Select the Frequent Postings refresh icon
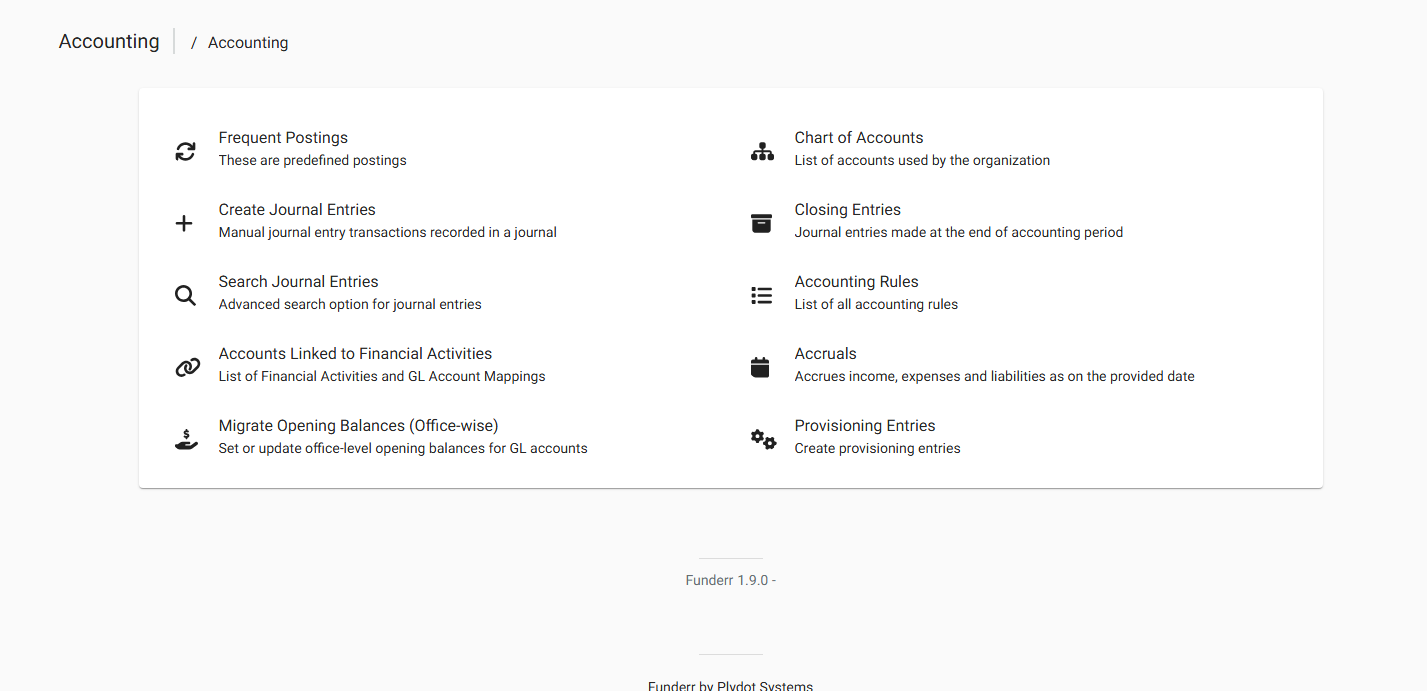Image resolution: width=1427 pixels, height=691 pixels. tap(185, 150)
